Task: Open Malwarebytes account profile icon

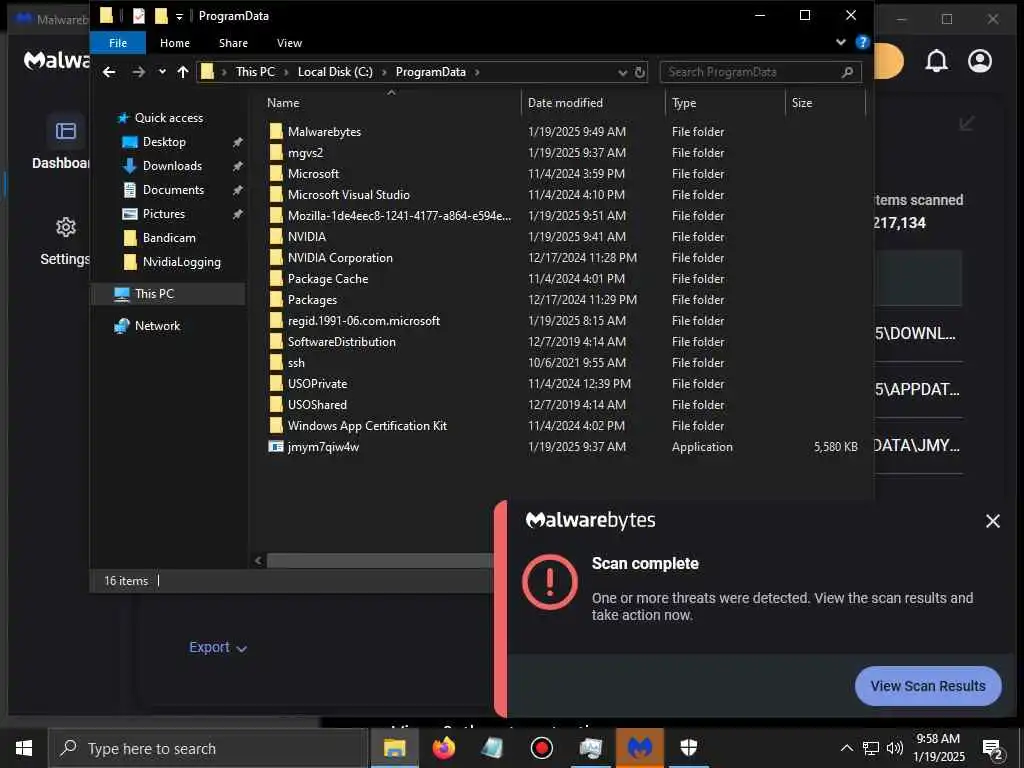Action: tap(980, 61)
